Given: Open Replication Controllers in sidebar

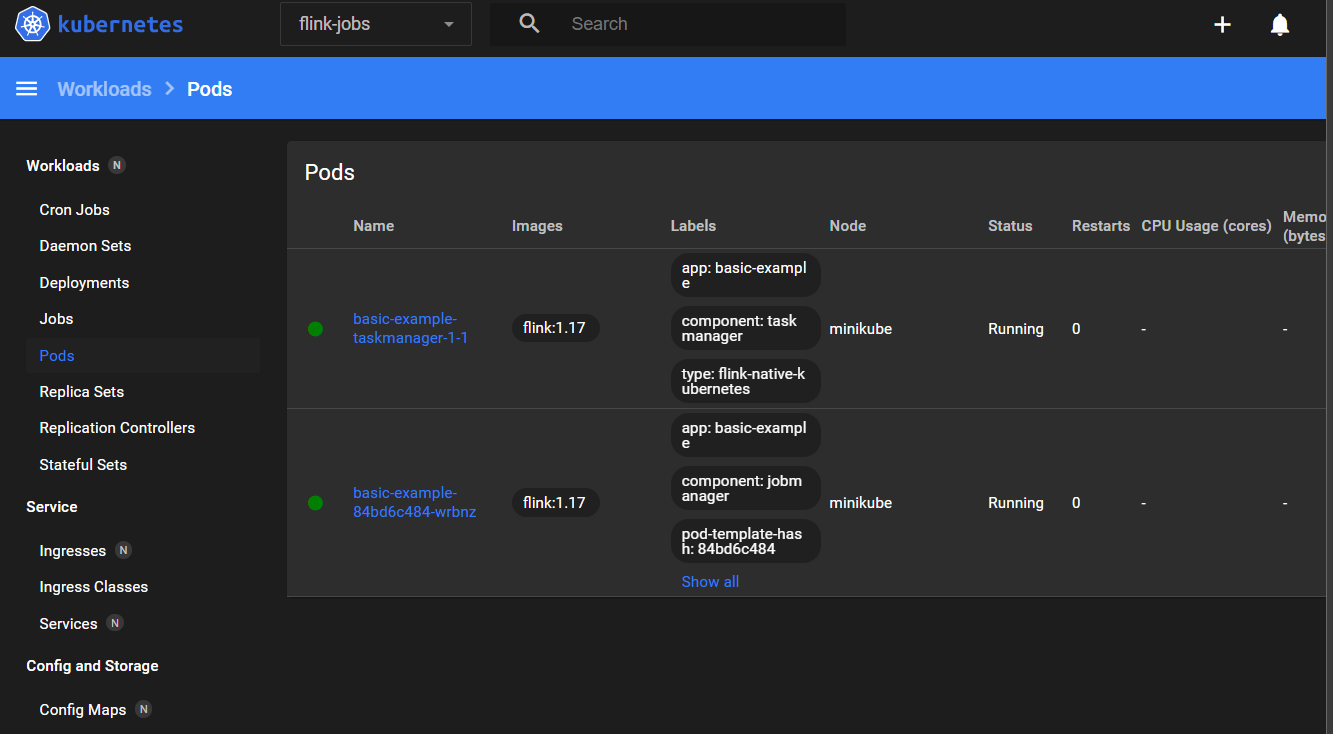Looking at the screenshot, I should coord(117,428).
